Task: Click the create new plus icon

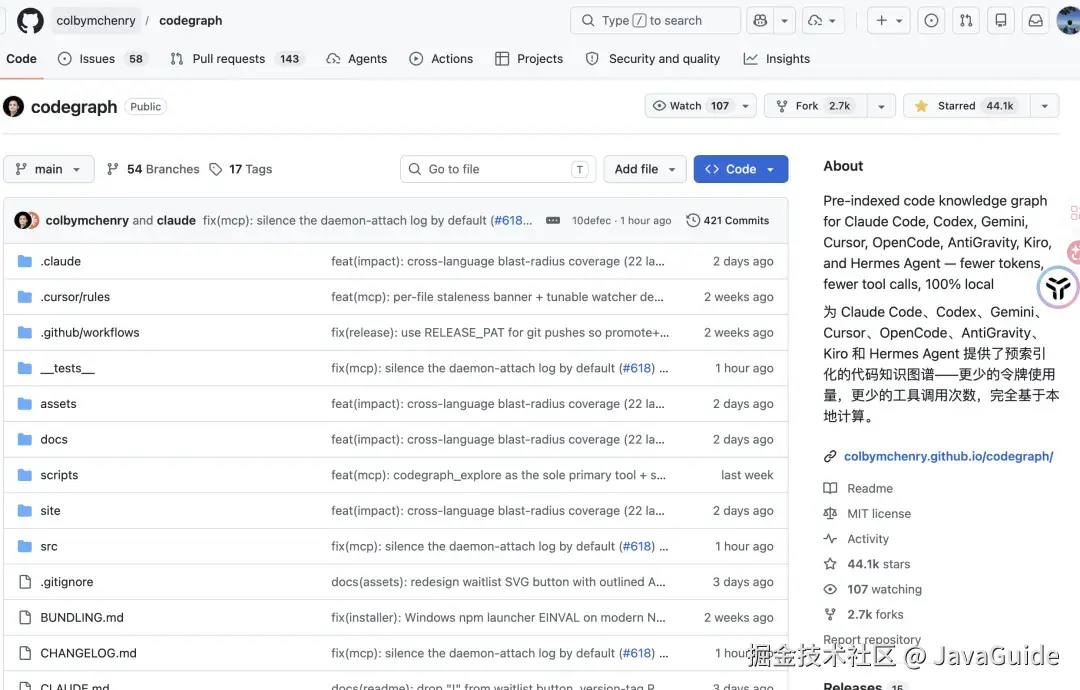Action: [x=882, y=21]
